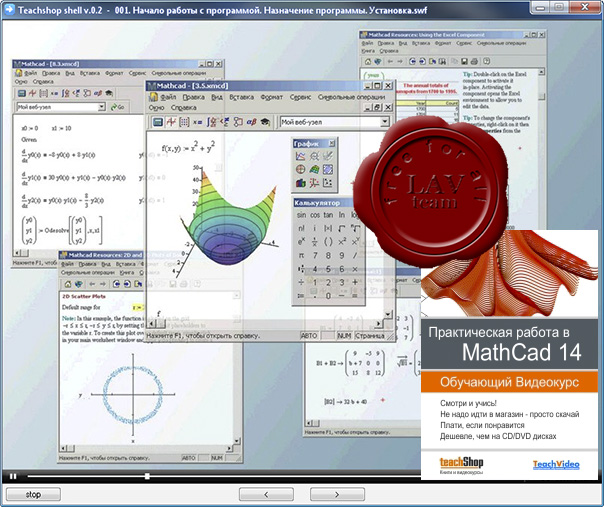This screenshot has height=507, width=604.
Task: Open Файл menu in 3.5.xmcd window
Action: pos(168,97)
